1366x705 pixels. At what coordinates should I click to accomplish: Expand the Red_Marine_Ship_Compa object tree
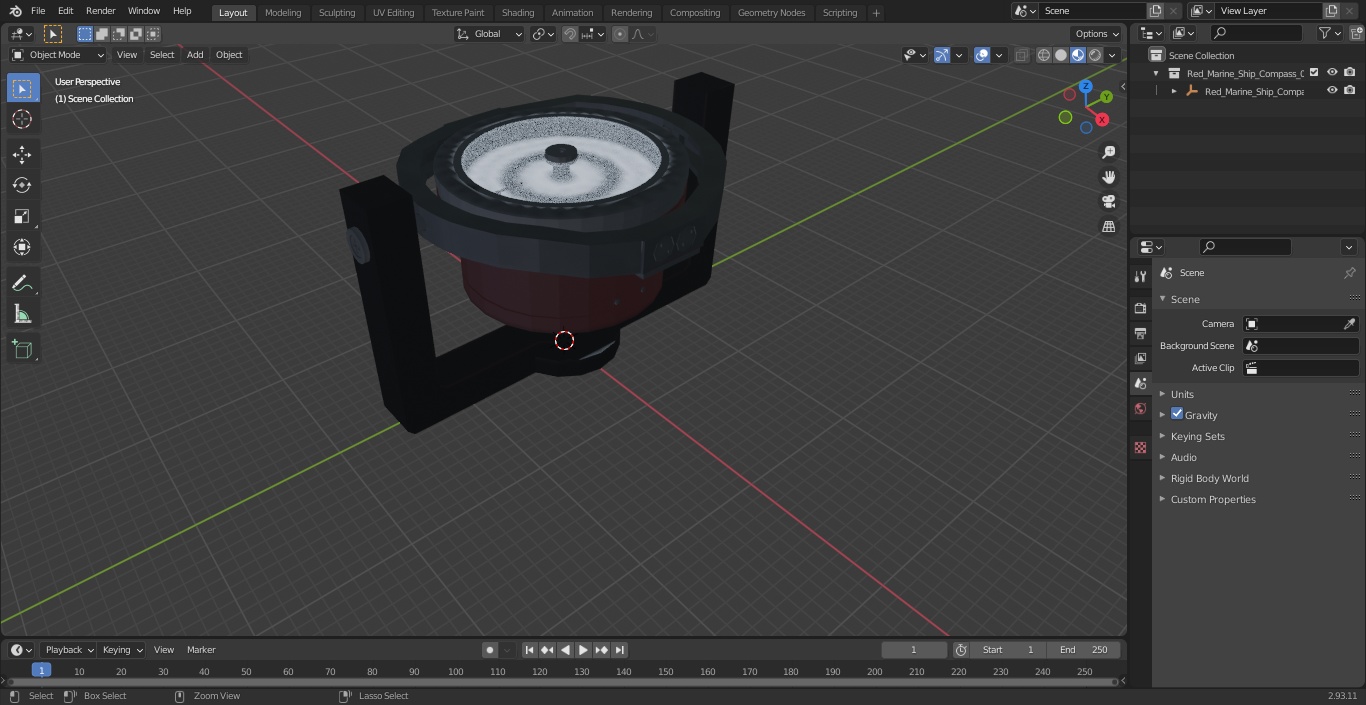1174,91
